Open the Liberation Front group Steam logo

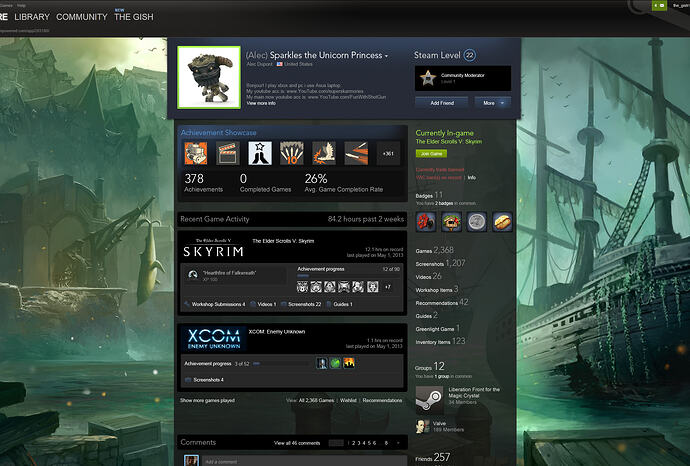(429, 400)
